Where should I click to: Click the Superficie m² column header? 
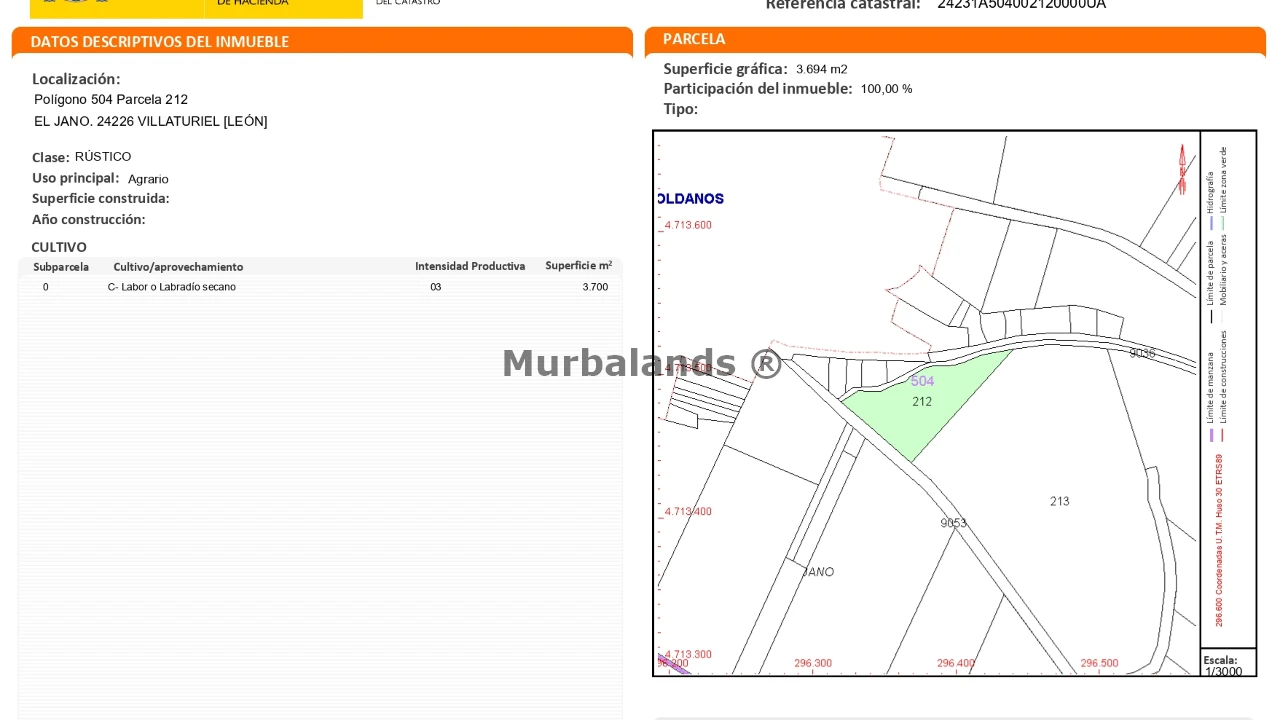tap(579, 266)
